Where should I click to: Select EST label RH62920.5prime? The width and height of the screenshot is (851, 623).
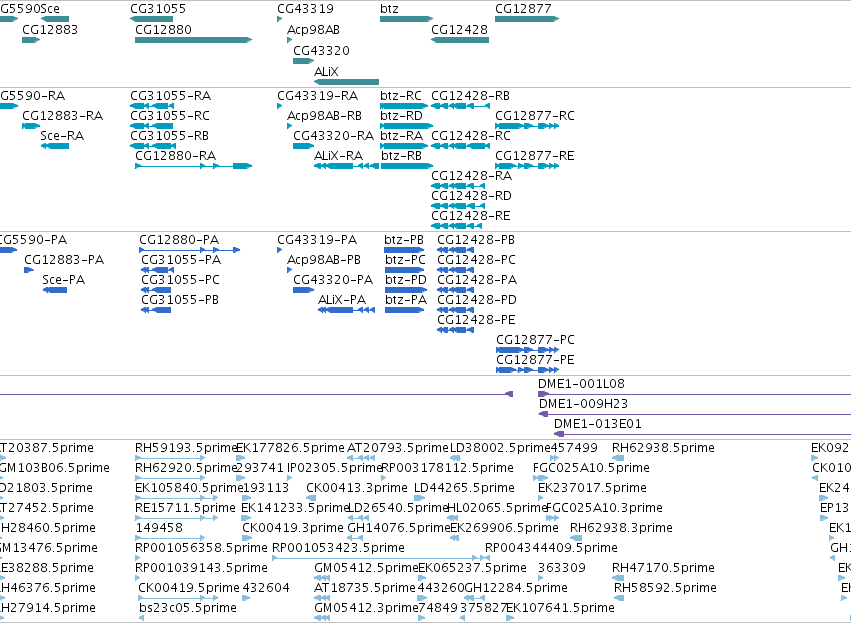[x=186, y=468]
